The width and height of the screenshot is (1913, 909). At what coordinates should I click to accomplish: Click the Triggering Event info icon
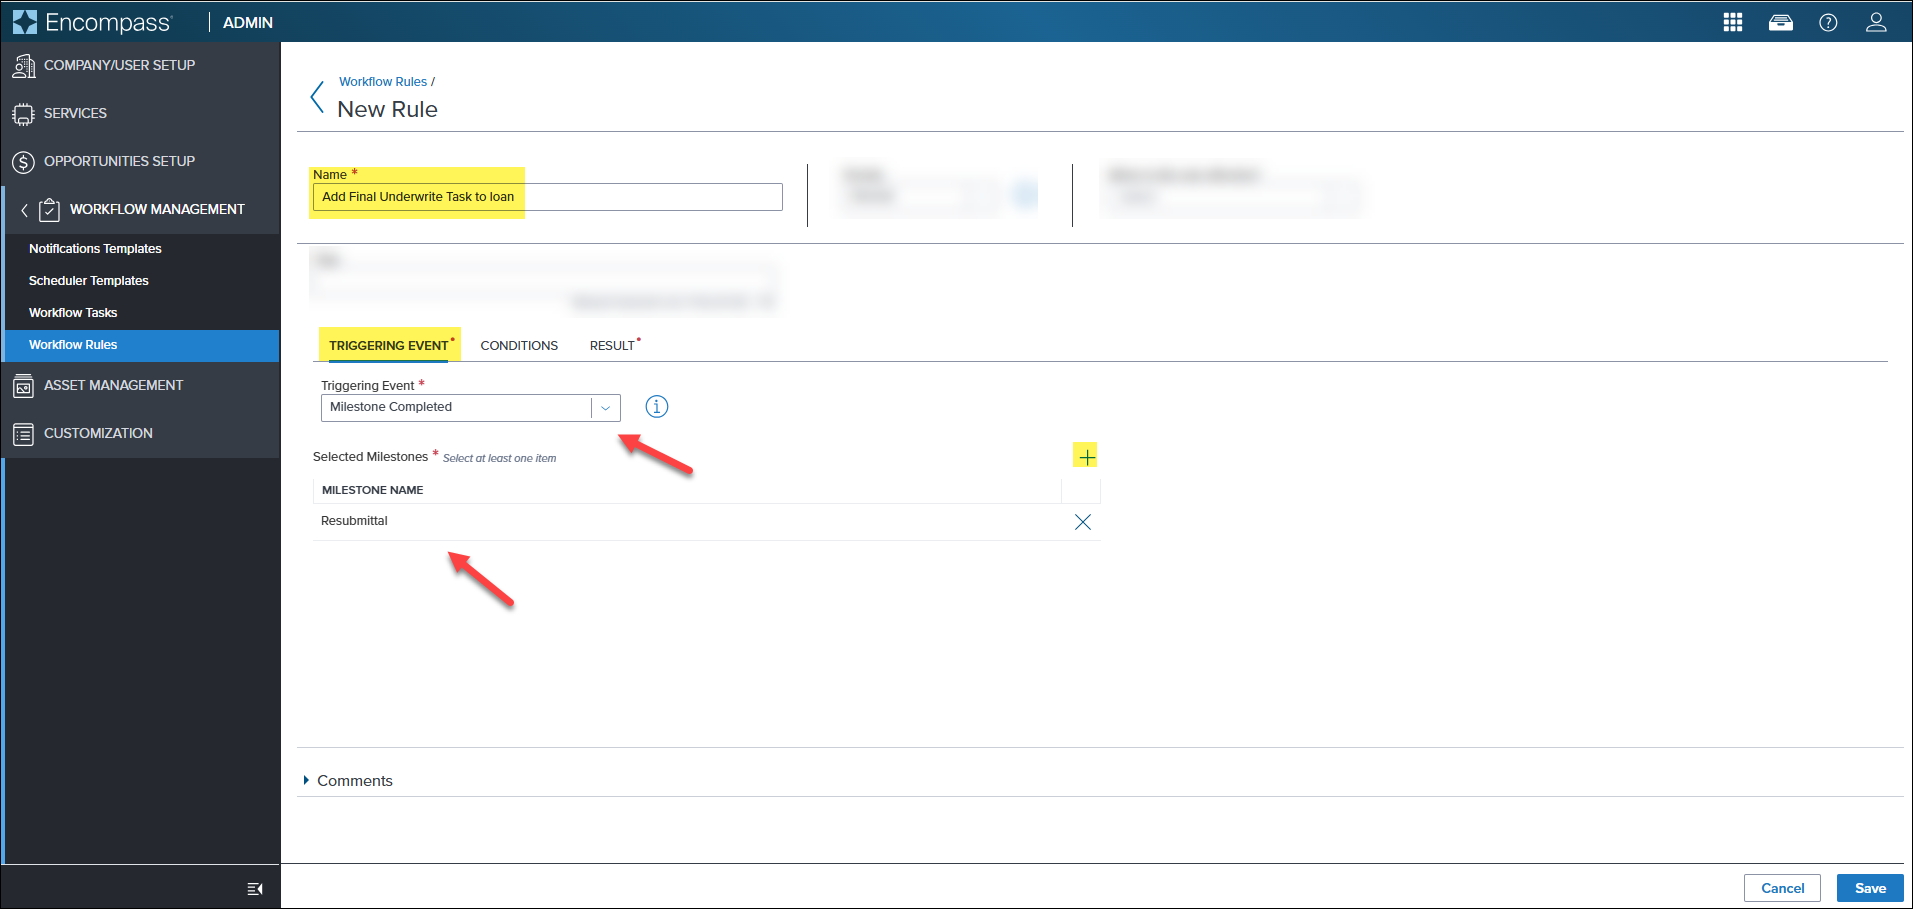tap(656, 407)
